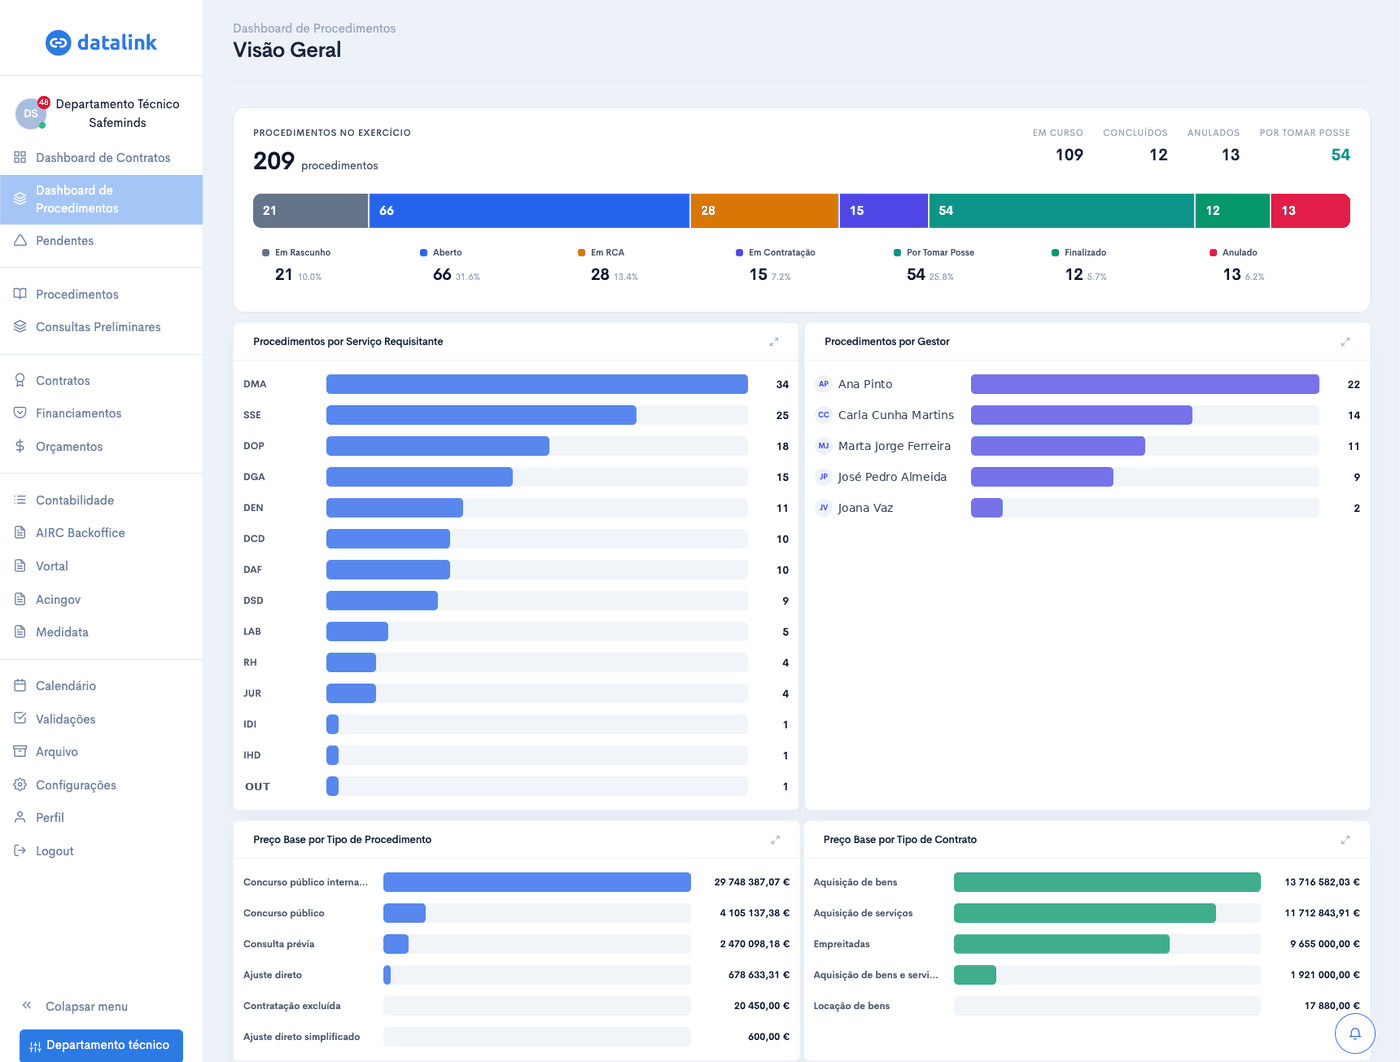
Task: Click the DMA service bar row
Action: (x=516, y=384)
